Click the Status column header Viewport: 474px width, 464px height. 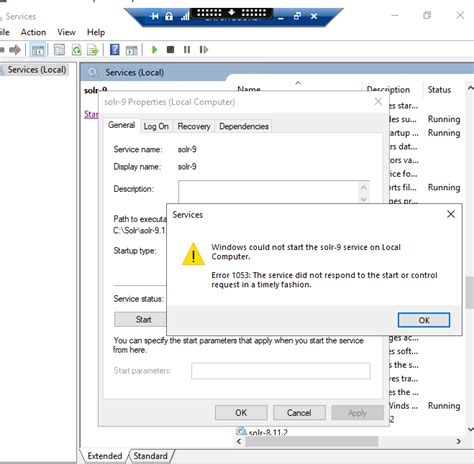439,90
